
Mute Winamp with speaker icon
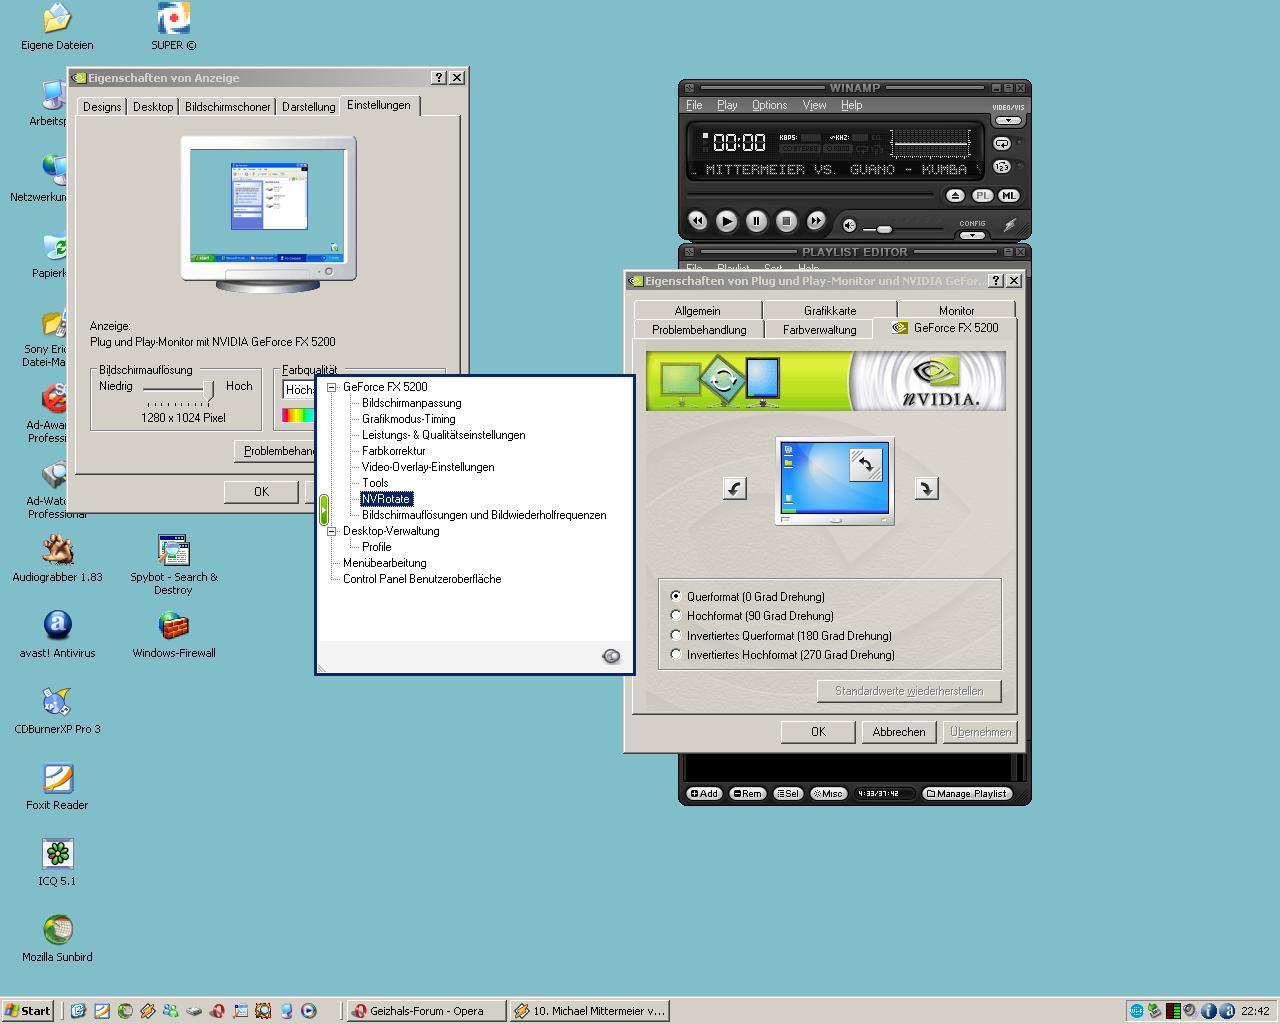tap(849, 225)
